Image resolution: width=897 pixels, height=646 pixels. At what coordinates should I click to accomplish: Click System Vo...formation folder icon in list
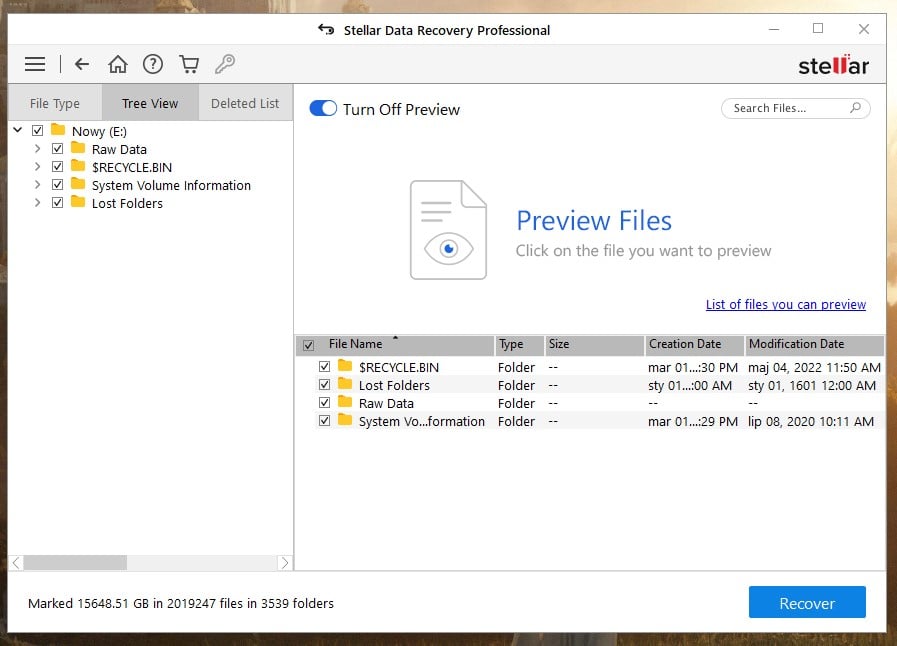[x=345, y=420]
